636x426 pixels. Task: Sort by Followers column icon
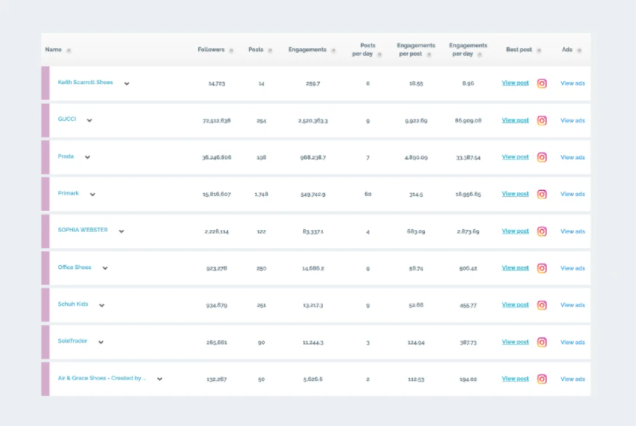point(231,50)
